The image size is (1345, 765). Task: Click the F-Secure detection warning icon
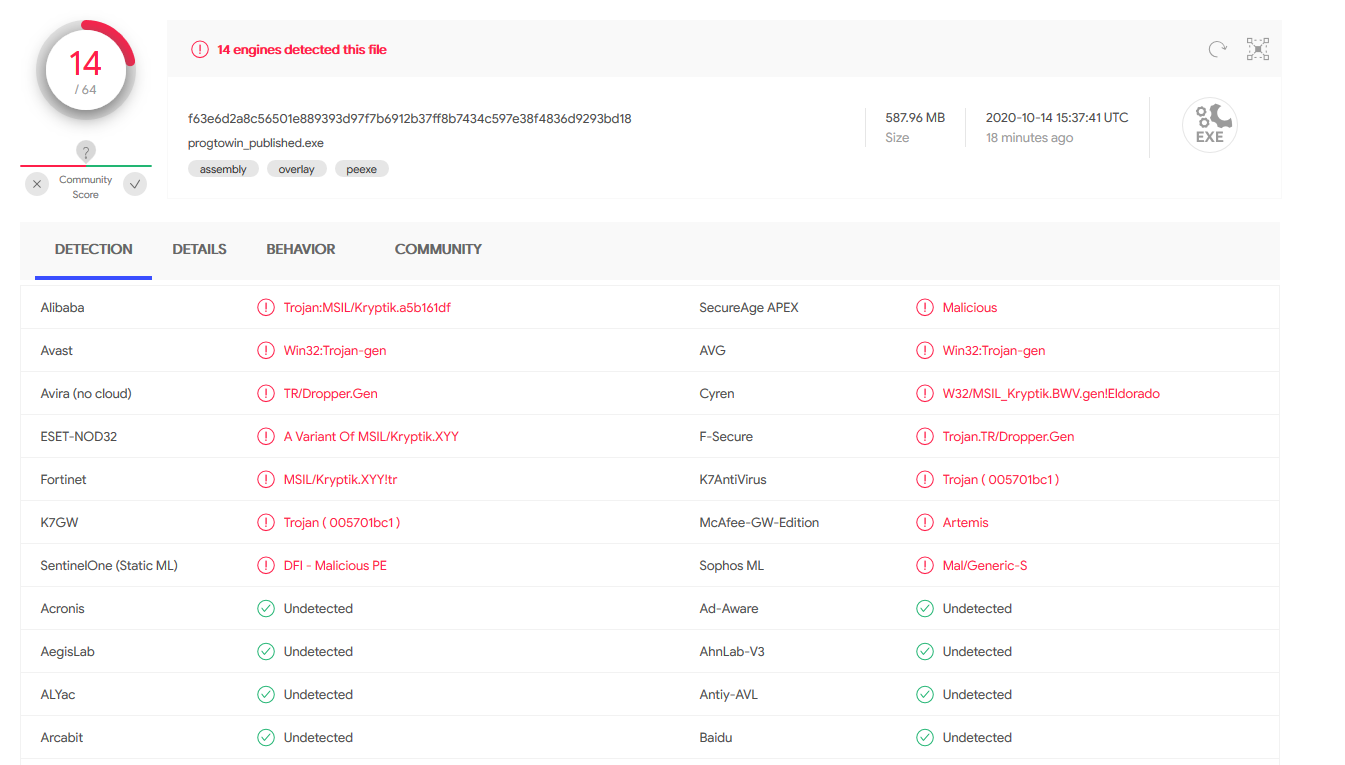click(x=925, y=437)
